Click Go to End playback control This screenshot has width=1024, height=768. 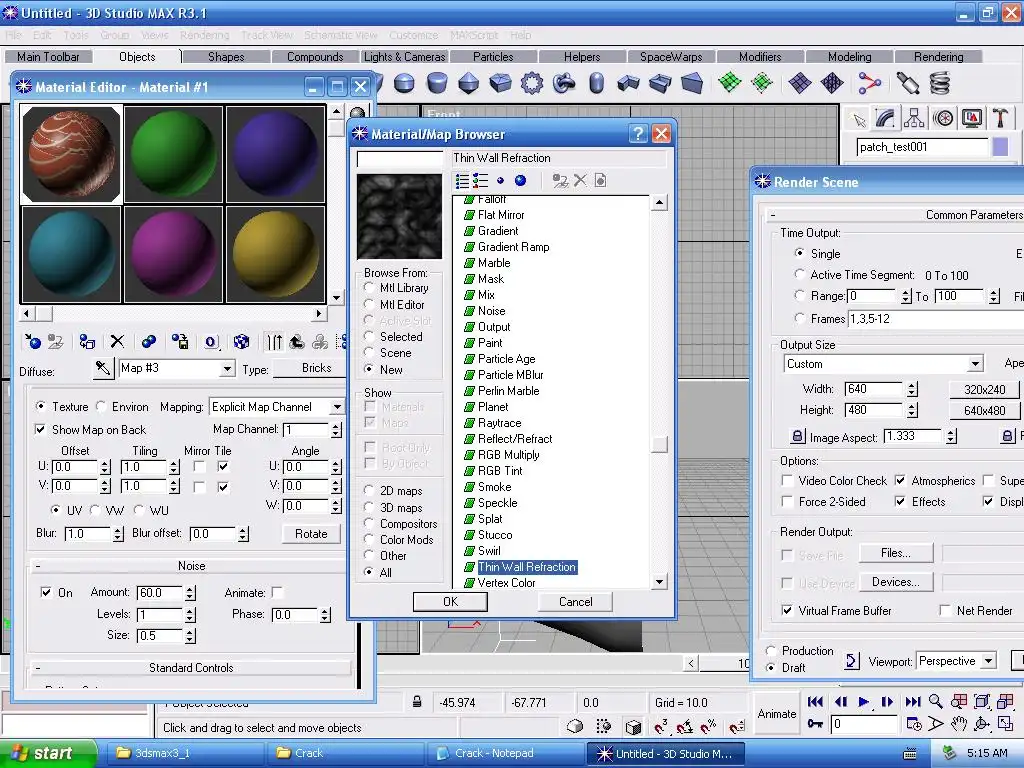[913, 702]
